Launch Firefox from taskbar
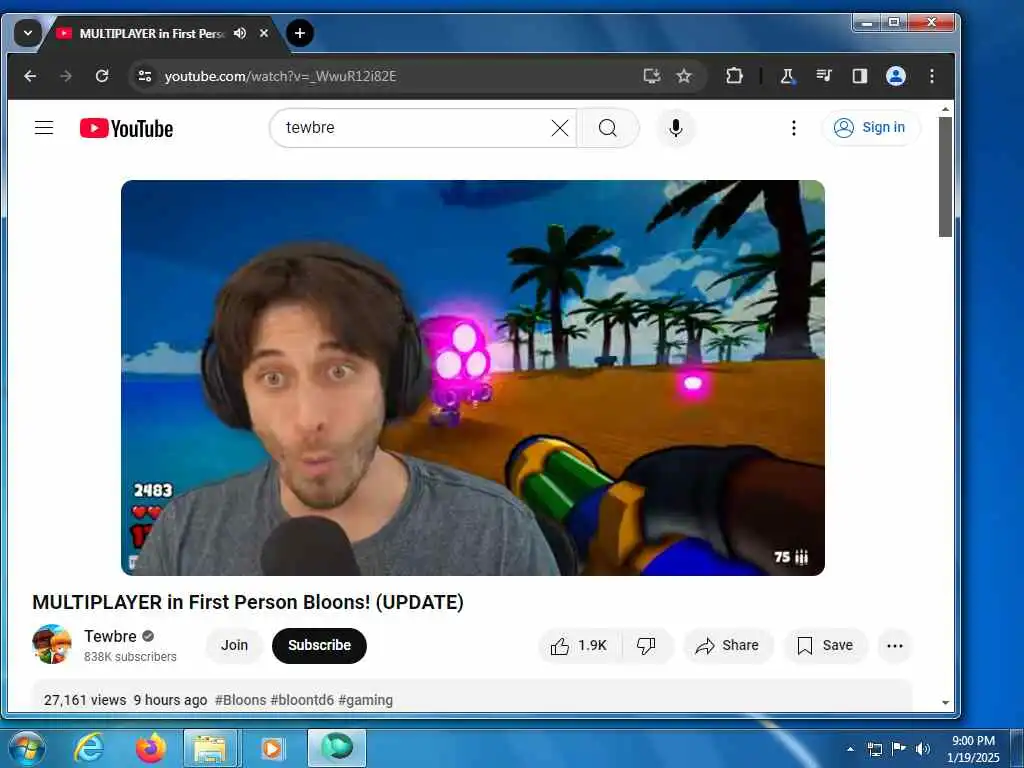1024x768 pixels. (151, 748)
